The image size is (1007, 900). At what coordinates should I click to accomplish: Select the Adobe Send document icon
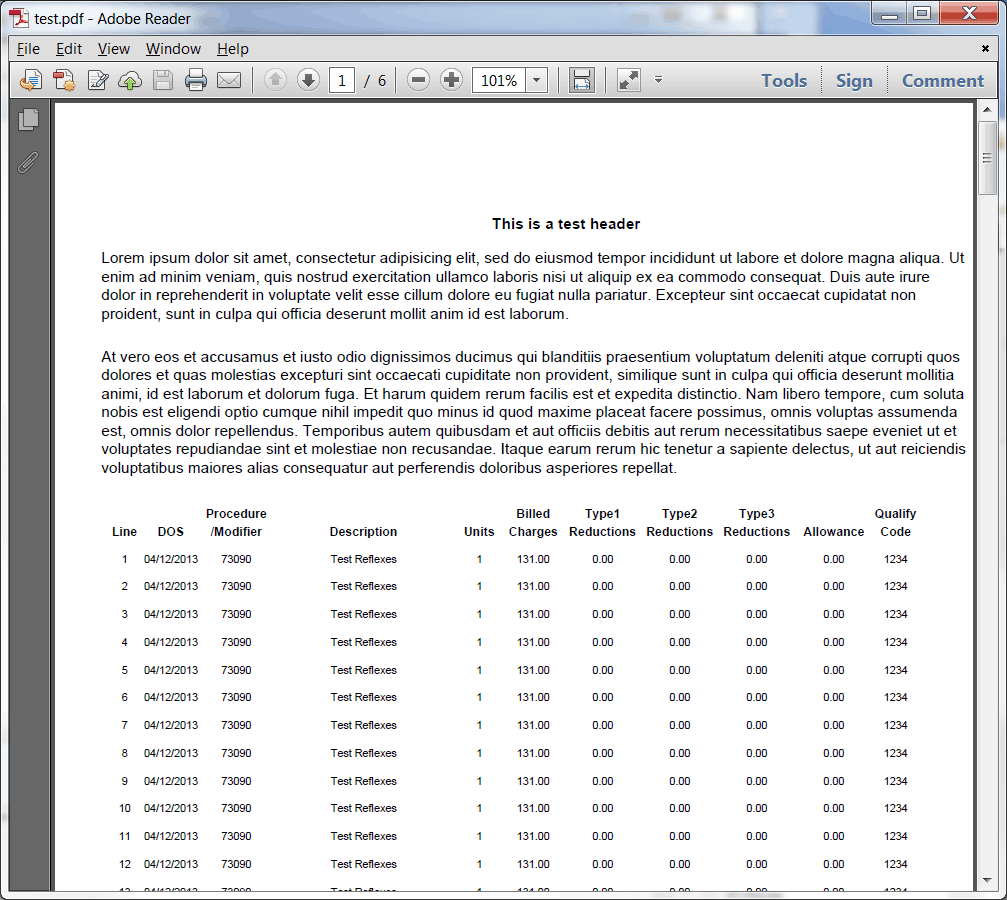click(63, 80)
